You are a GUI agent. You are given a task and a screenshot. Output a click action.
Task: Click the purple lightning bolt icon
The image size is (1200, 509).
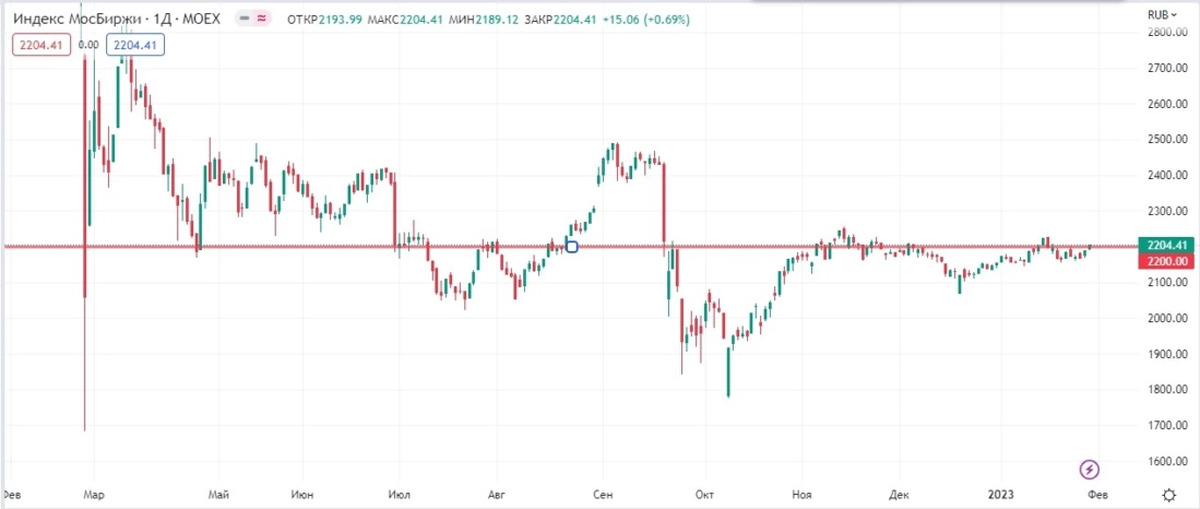click(x=1090, y=468)
